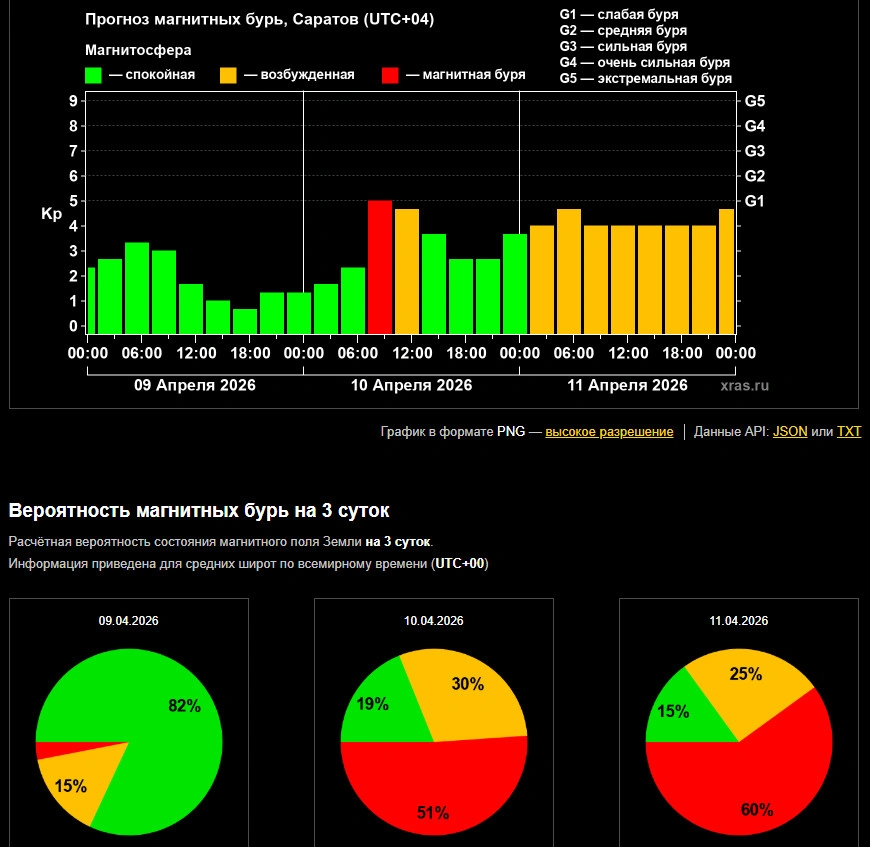Click the red "магнитная буря" legend swatch
This screenshot has height=847, width=870.
click(x=391, y=75)
